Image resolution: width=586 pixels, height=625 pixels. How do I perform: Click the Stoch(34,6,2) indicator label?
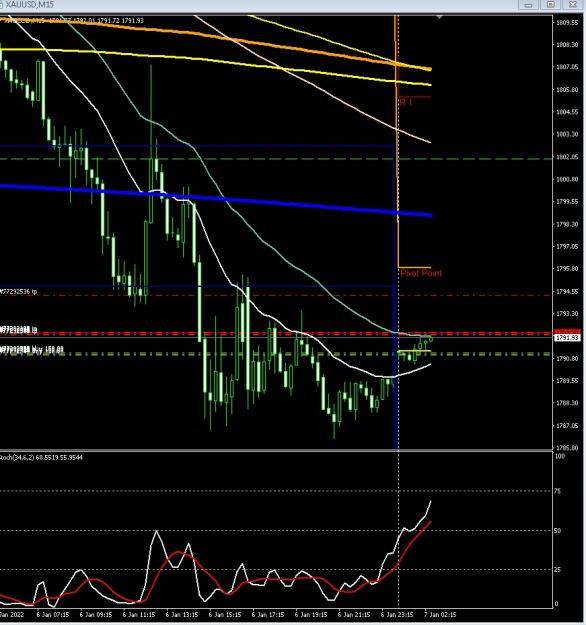point(41,457)
